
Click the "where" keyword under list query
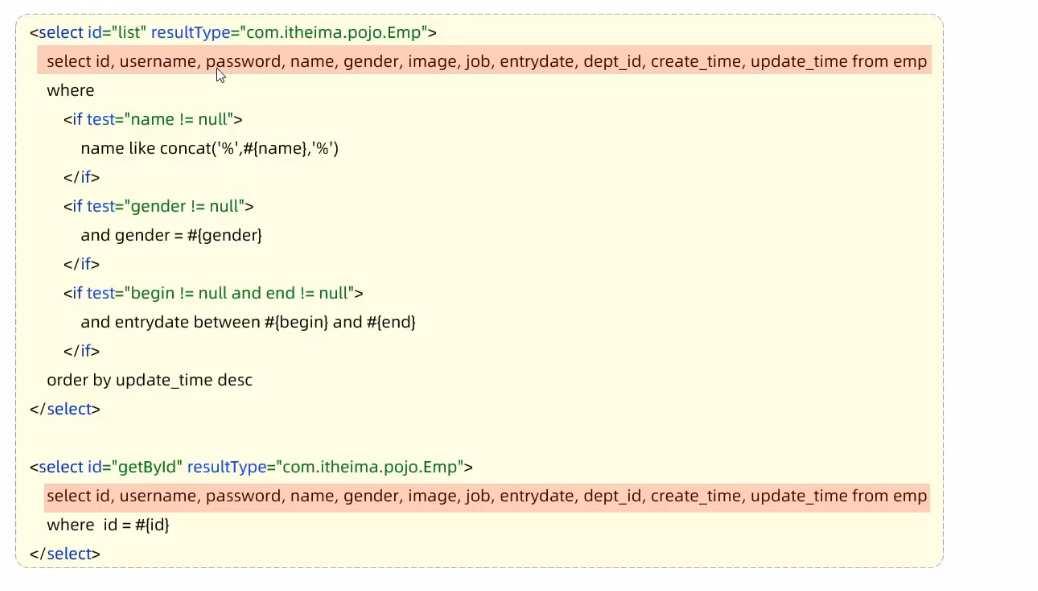(x=70, y=91)
